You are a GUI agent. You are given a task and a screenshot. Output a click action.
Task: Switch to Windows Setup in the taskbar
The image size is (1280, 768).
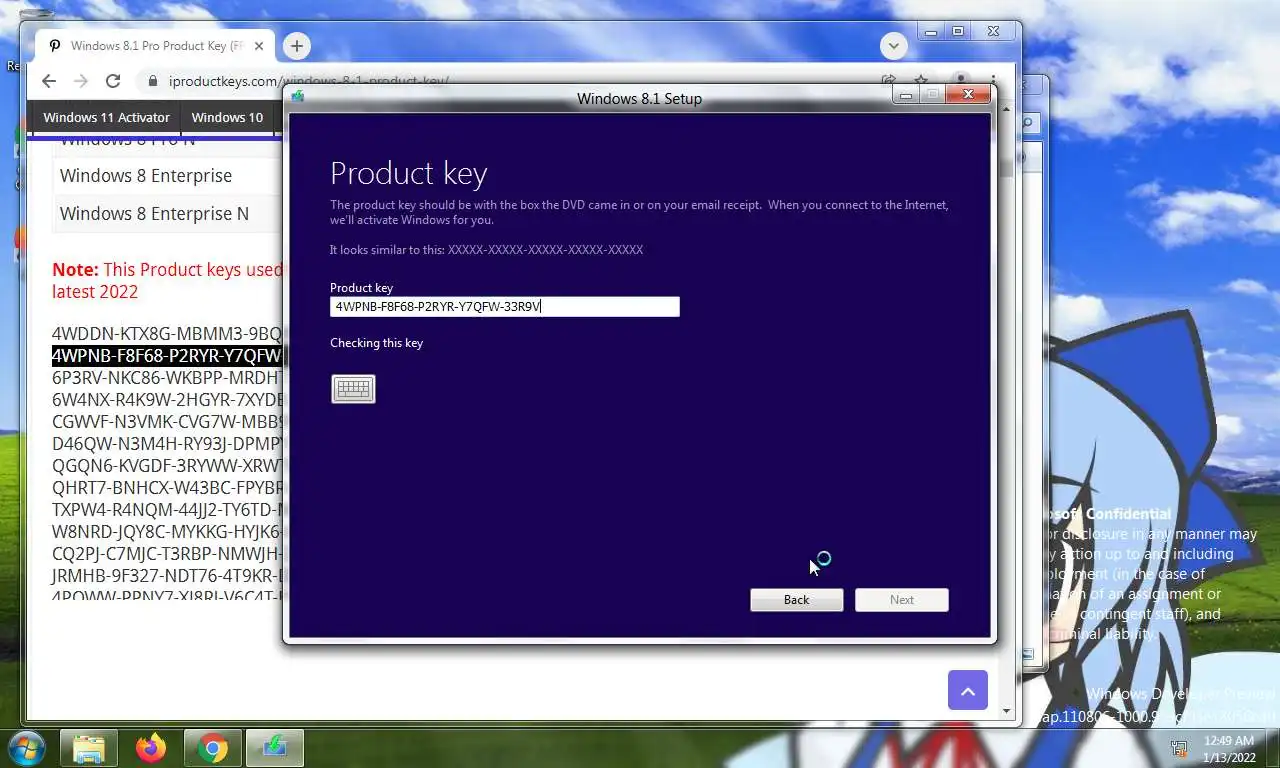275,748
